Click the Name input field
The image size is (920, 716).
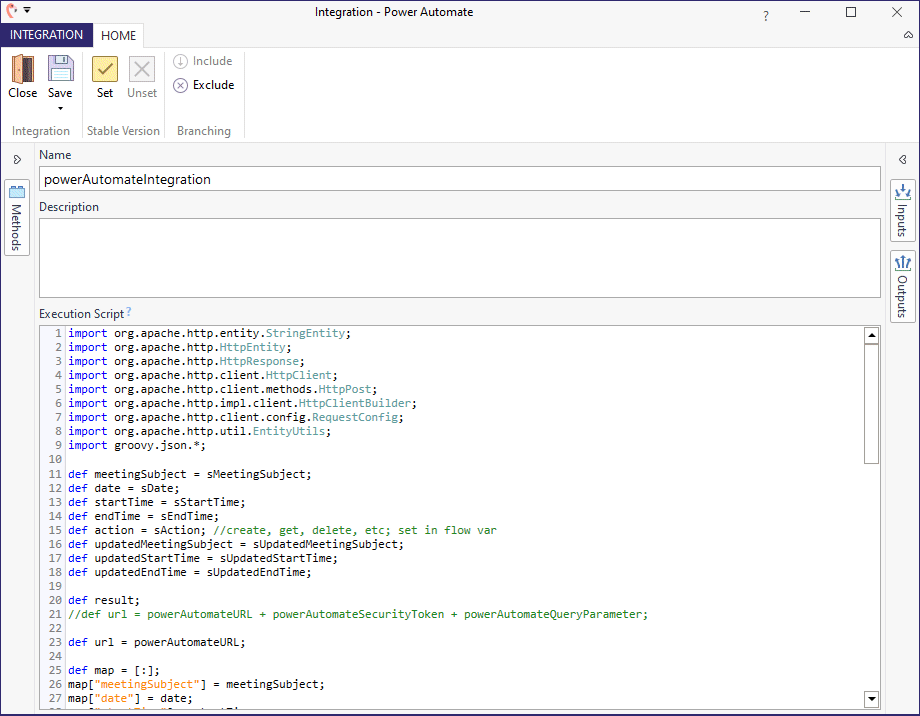pos(459,179)
